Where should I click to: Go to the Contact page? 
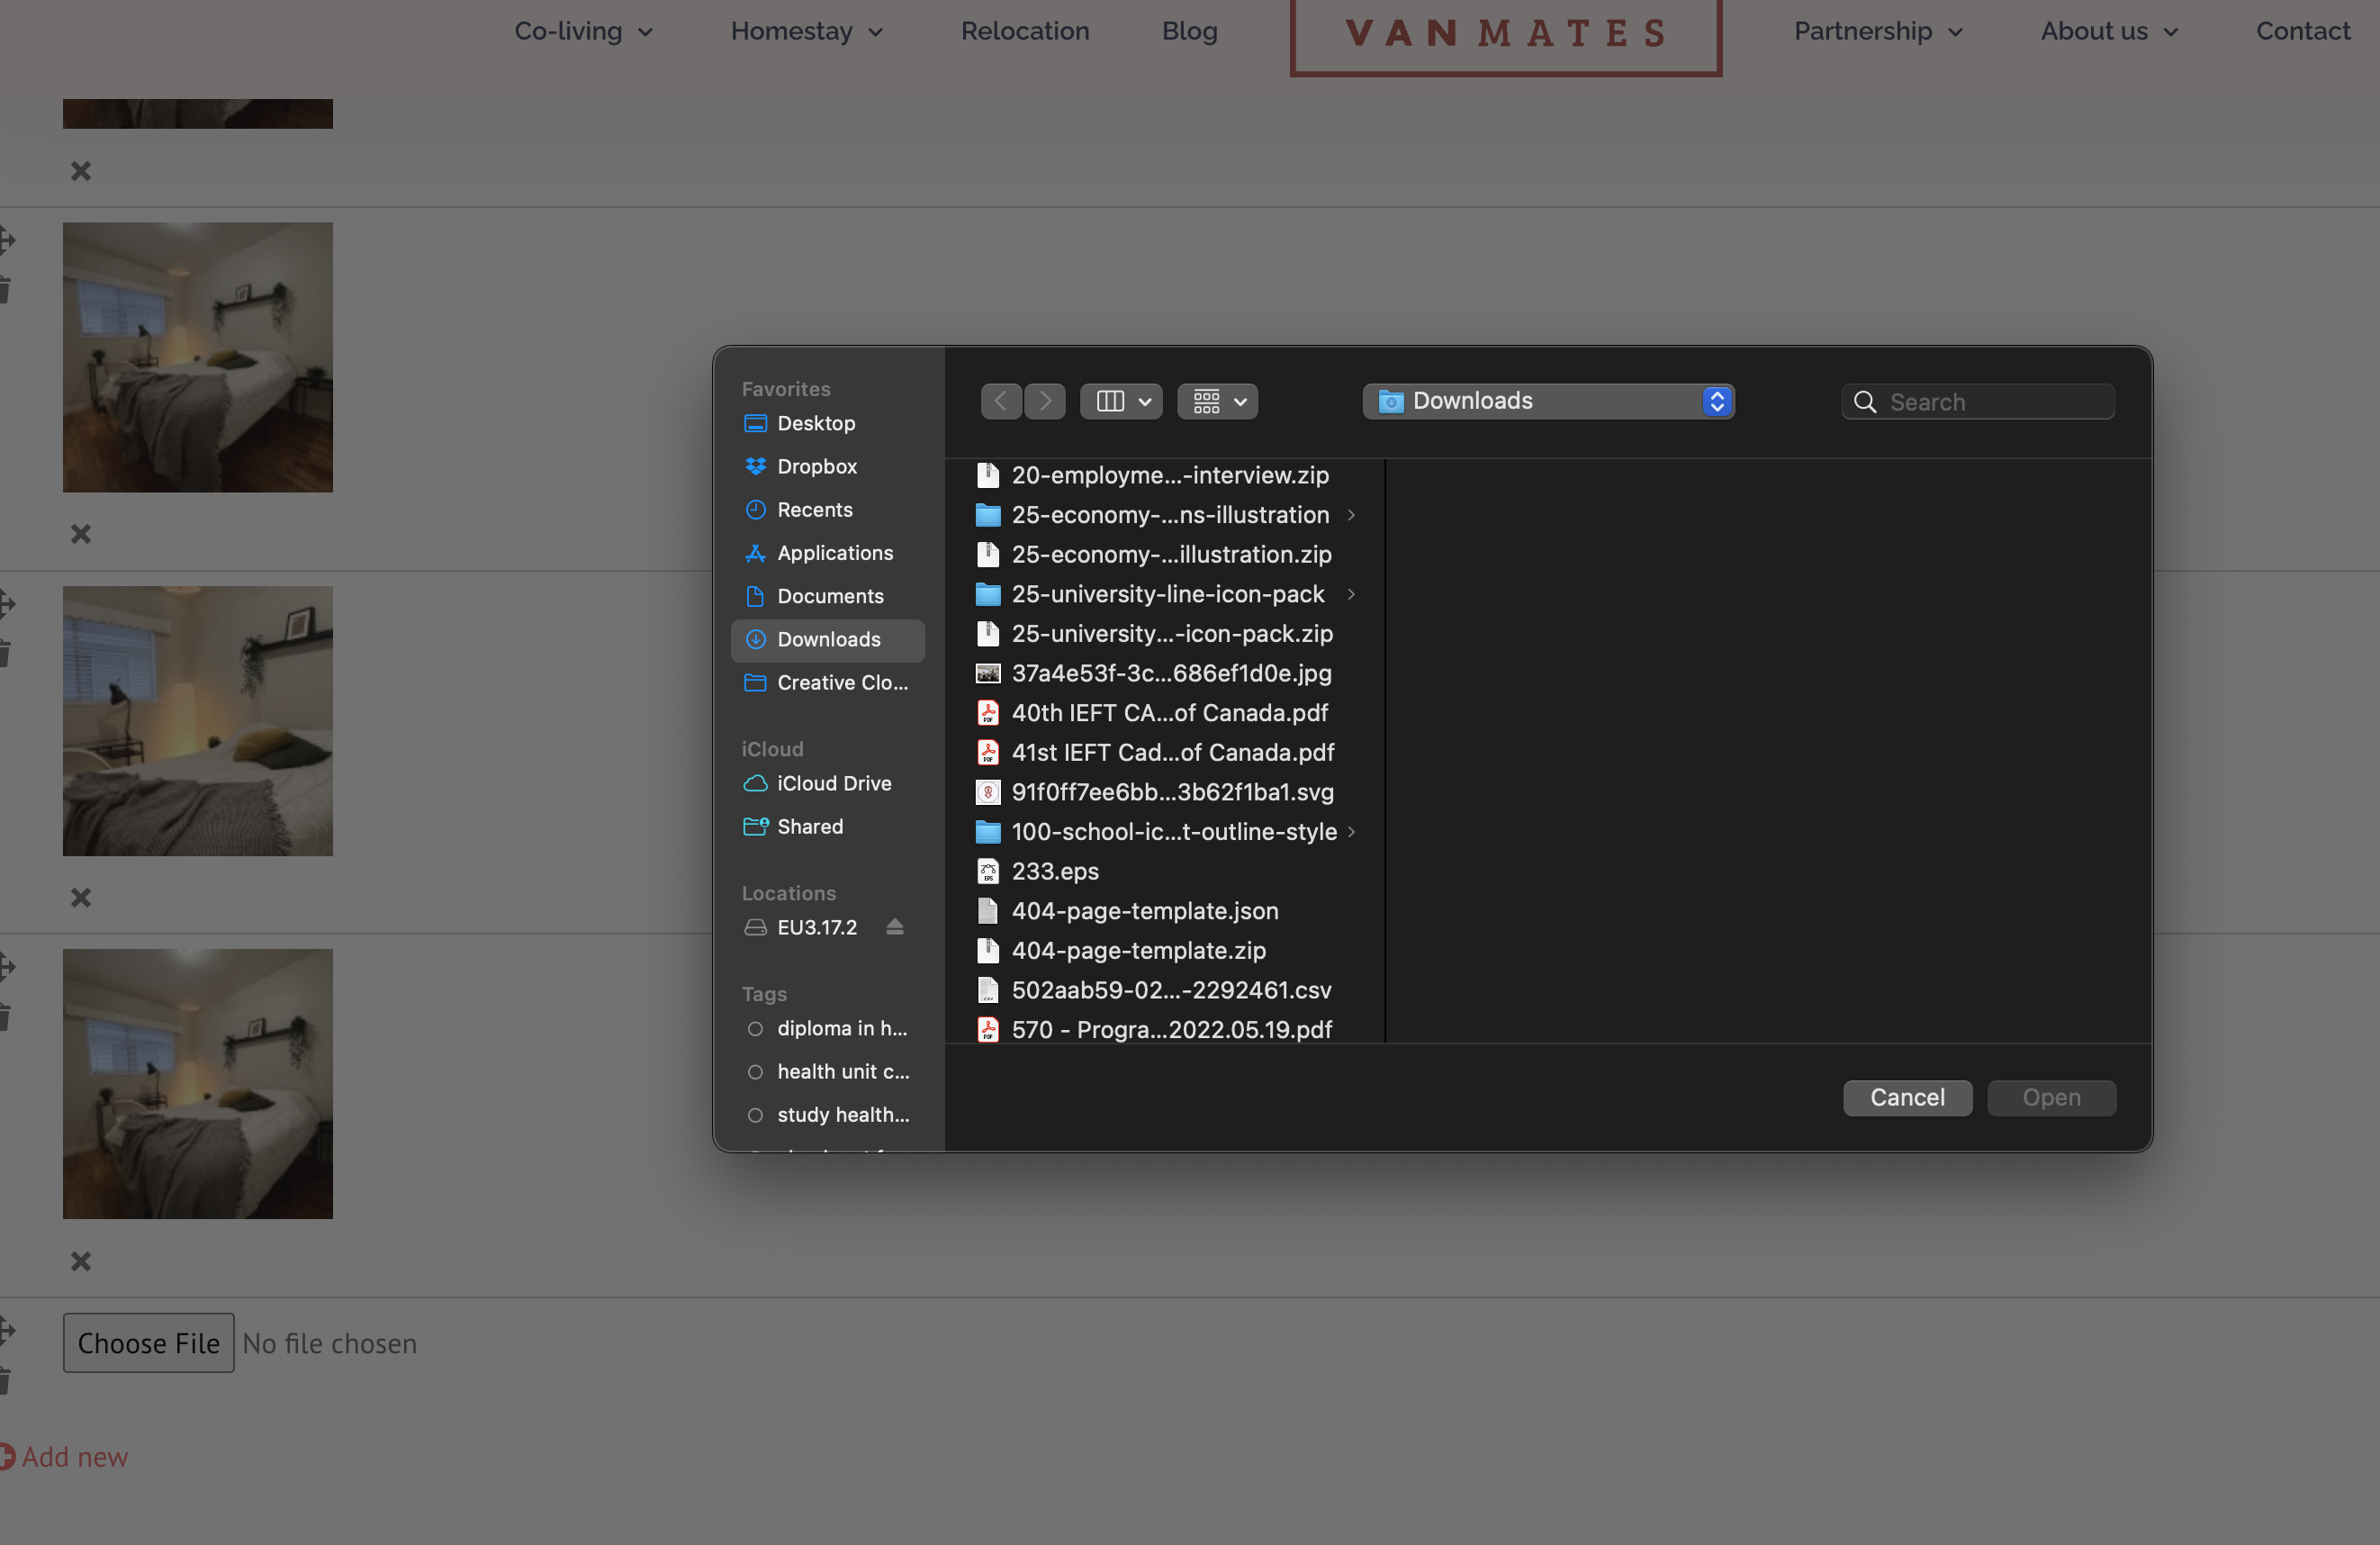click(2303, 31)
